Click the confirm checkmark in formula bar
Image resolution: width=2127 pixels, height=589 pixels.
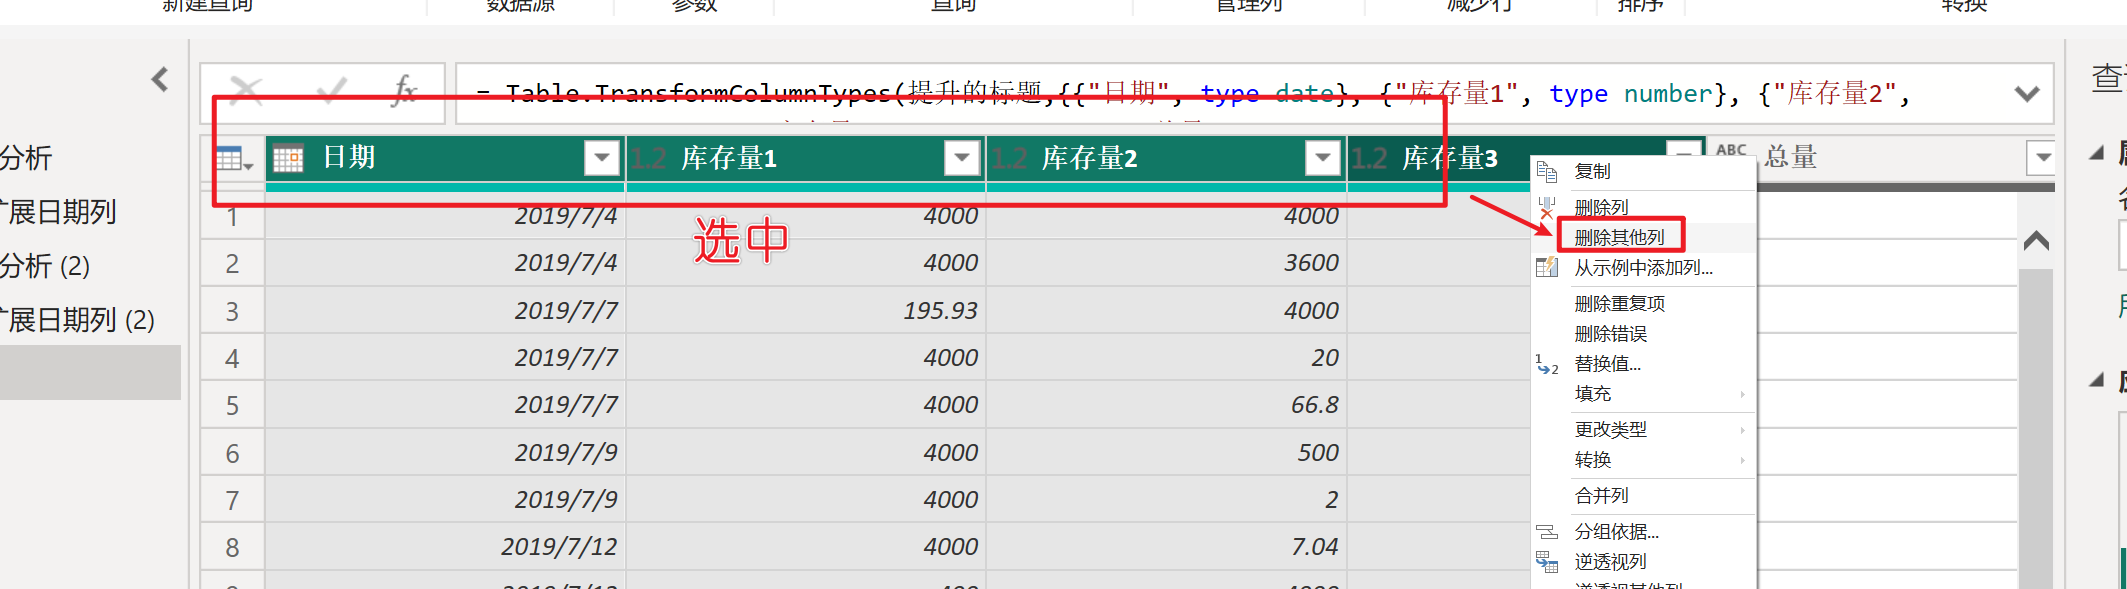click(x=331, y=91)
